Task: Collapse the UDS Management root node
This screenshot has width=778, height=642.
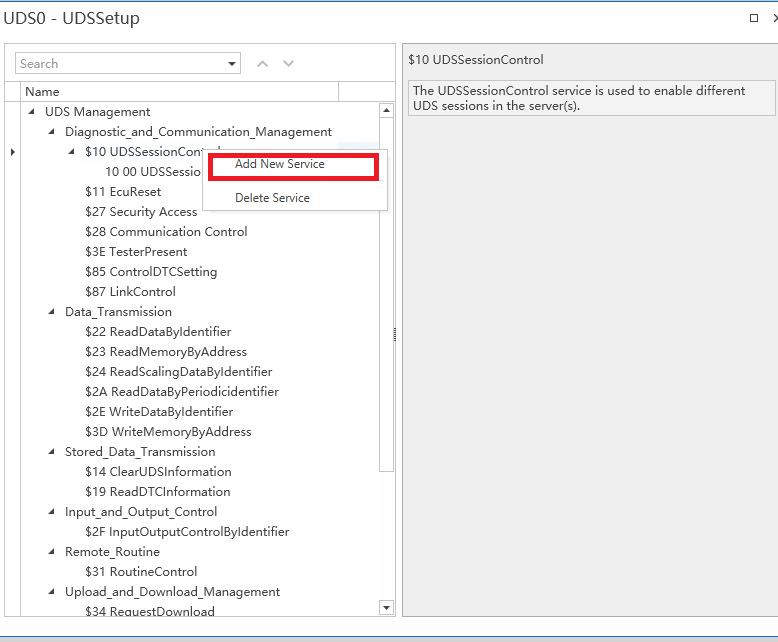Action: click(33, 112)
